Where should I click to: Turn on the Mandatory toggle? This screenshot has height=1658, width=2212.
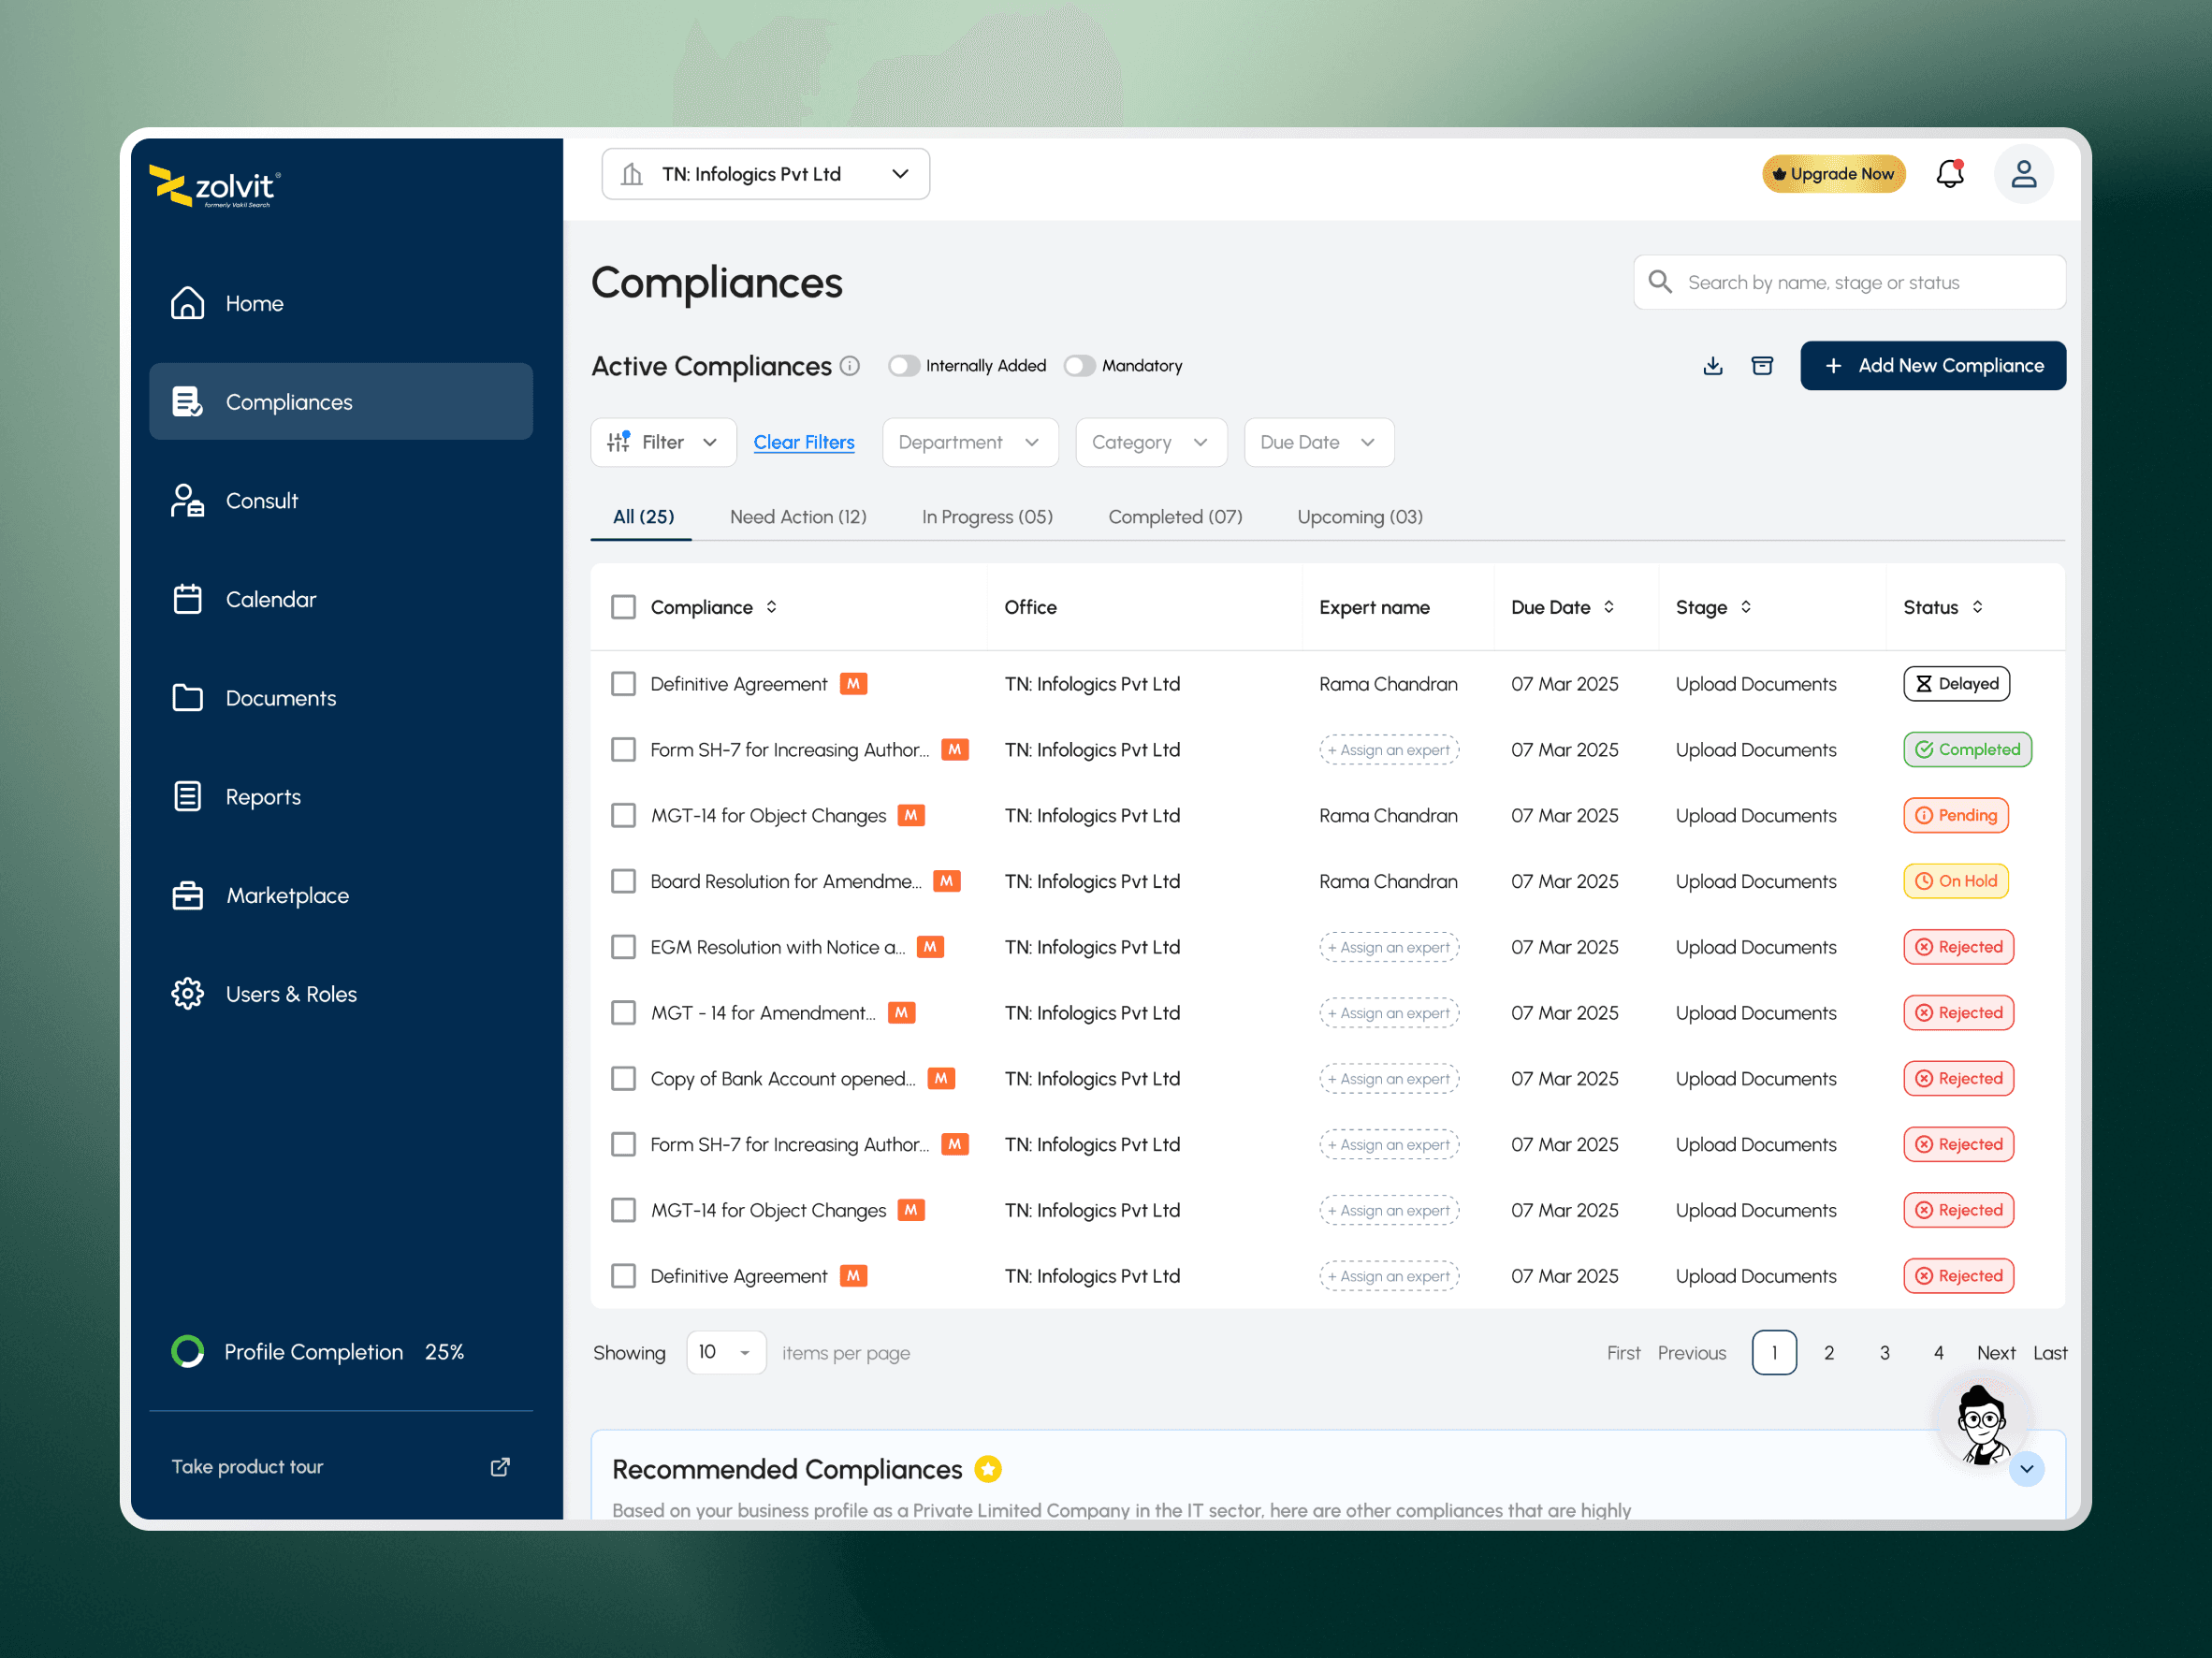[x=1079, y=366]
